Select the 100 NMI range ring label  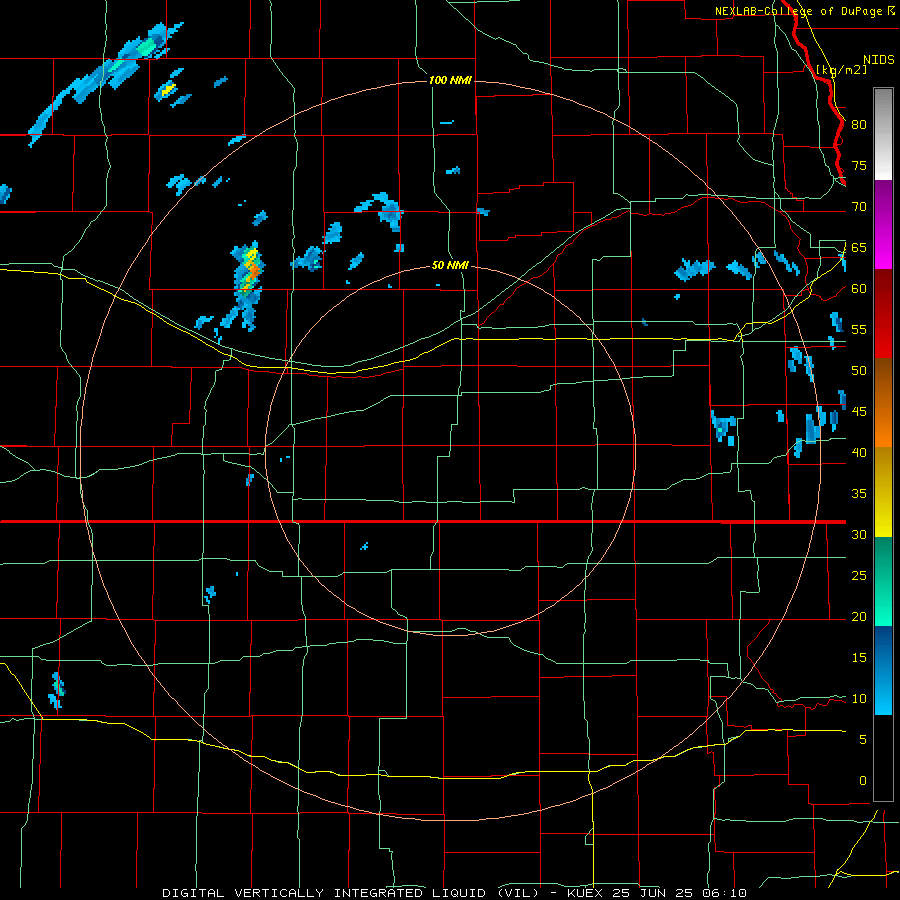(x=450, y=80)
